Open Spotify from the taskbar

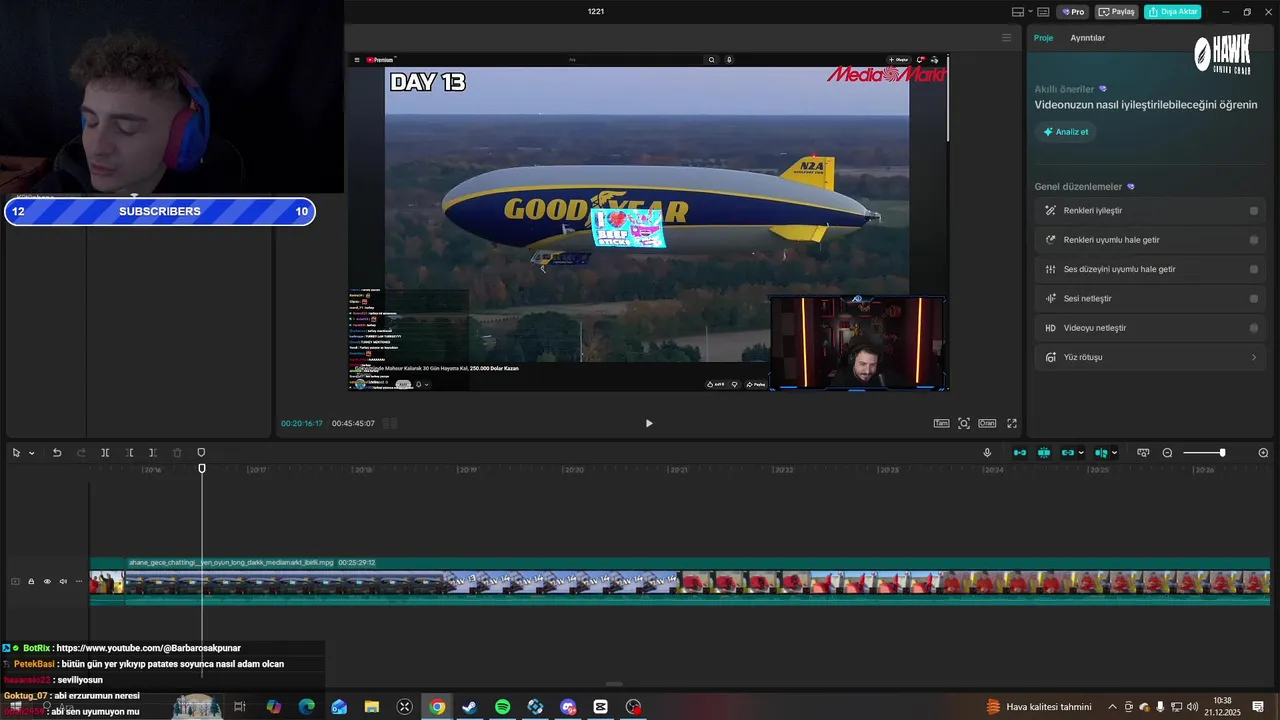coord(502,707)
